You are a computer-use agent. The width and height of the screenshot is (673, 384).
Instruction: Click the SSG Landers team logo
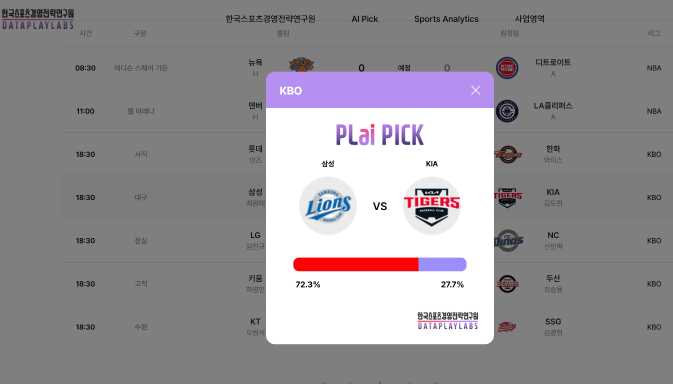point(507,327)
